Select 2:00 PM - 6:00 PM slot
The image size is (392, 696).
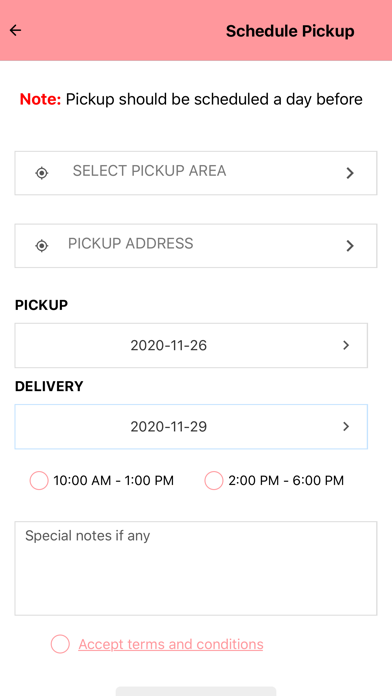214,481
